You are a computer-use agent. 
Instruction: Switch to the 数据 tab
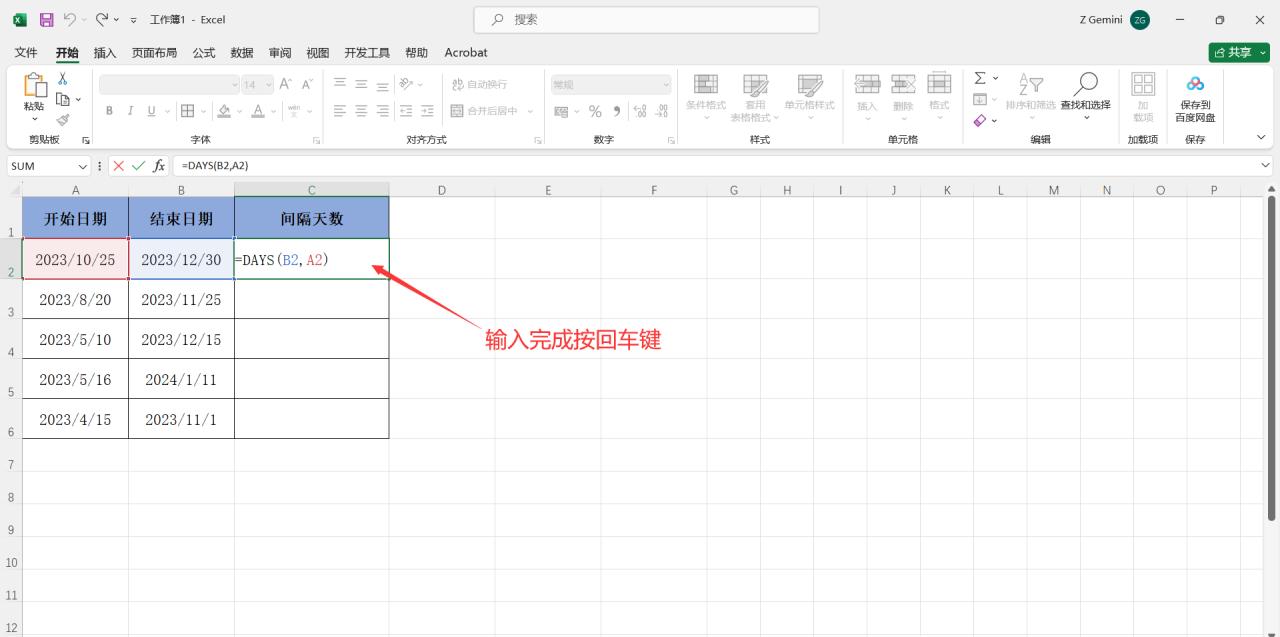[x=241, y=52]
